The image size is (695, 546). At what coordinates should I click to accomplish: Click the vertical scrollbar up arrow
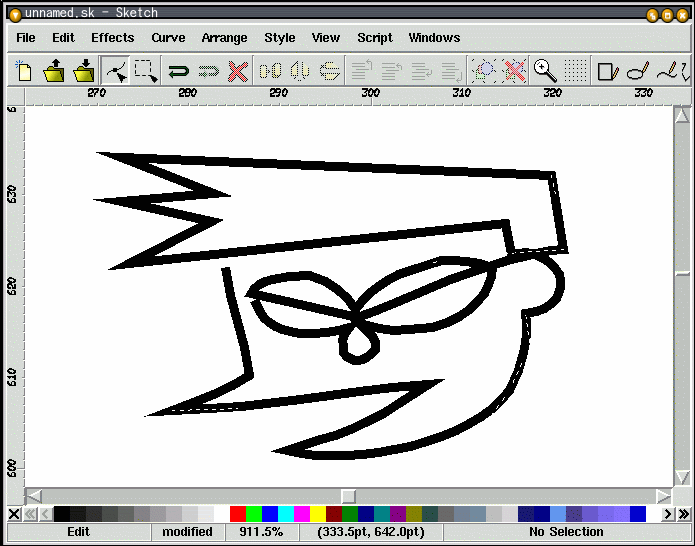tap(682, 115)
